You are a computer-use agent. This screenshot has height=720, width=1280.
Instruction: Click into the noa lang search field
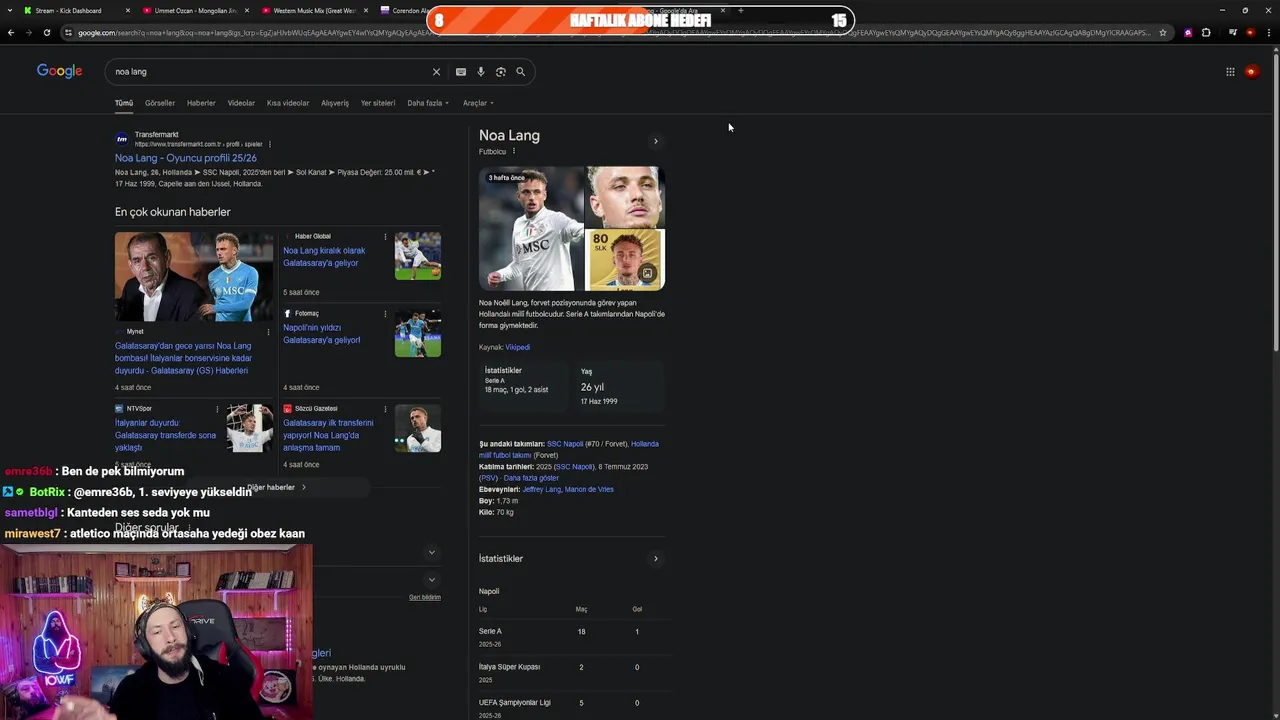point(270,72)
